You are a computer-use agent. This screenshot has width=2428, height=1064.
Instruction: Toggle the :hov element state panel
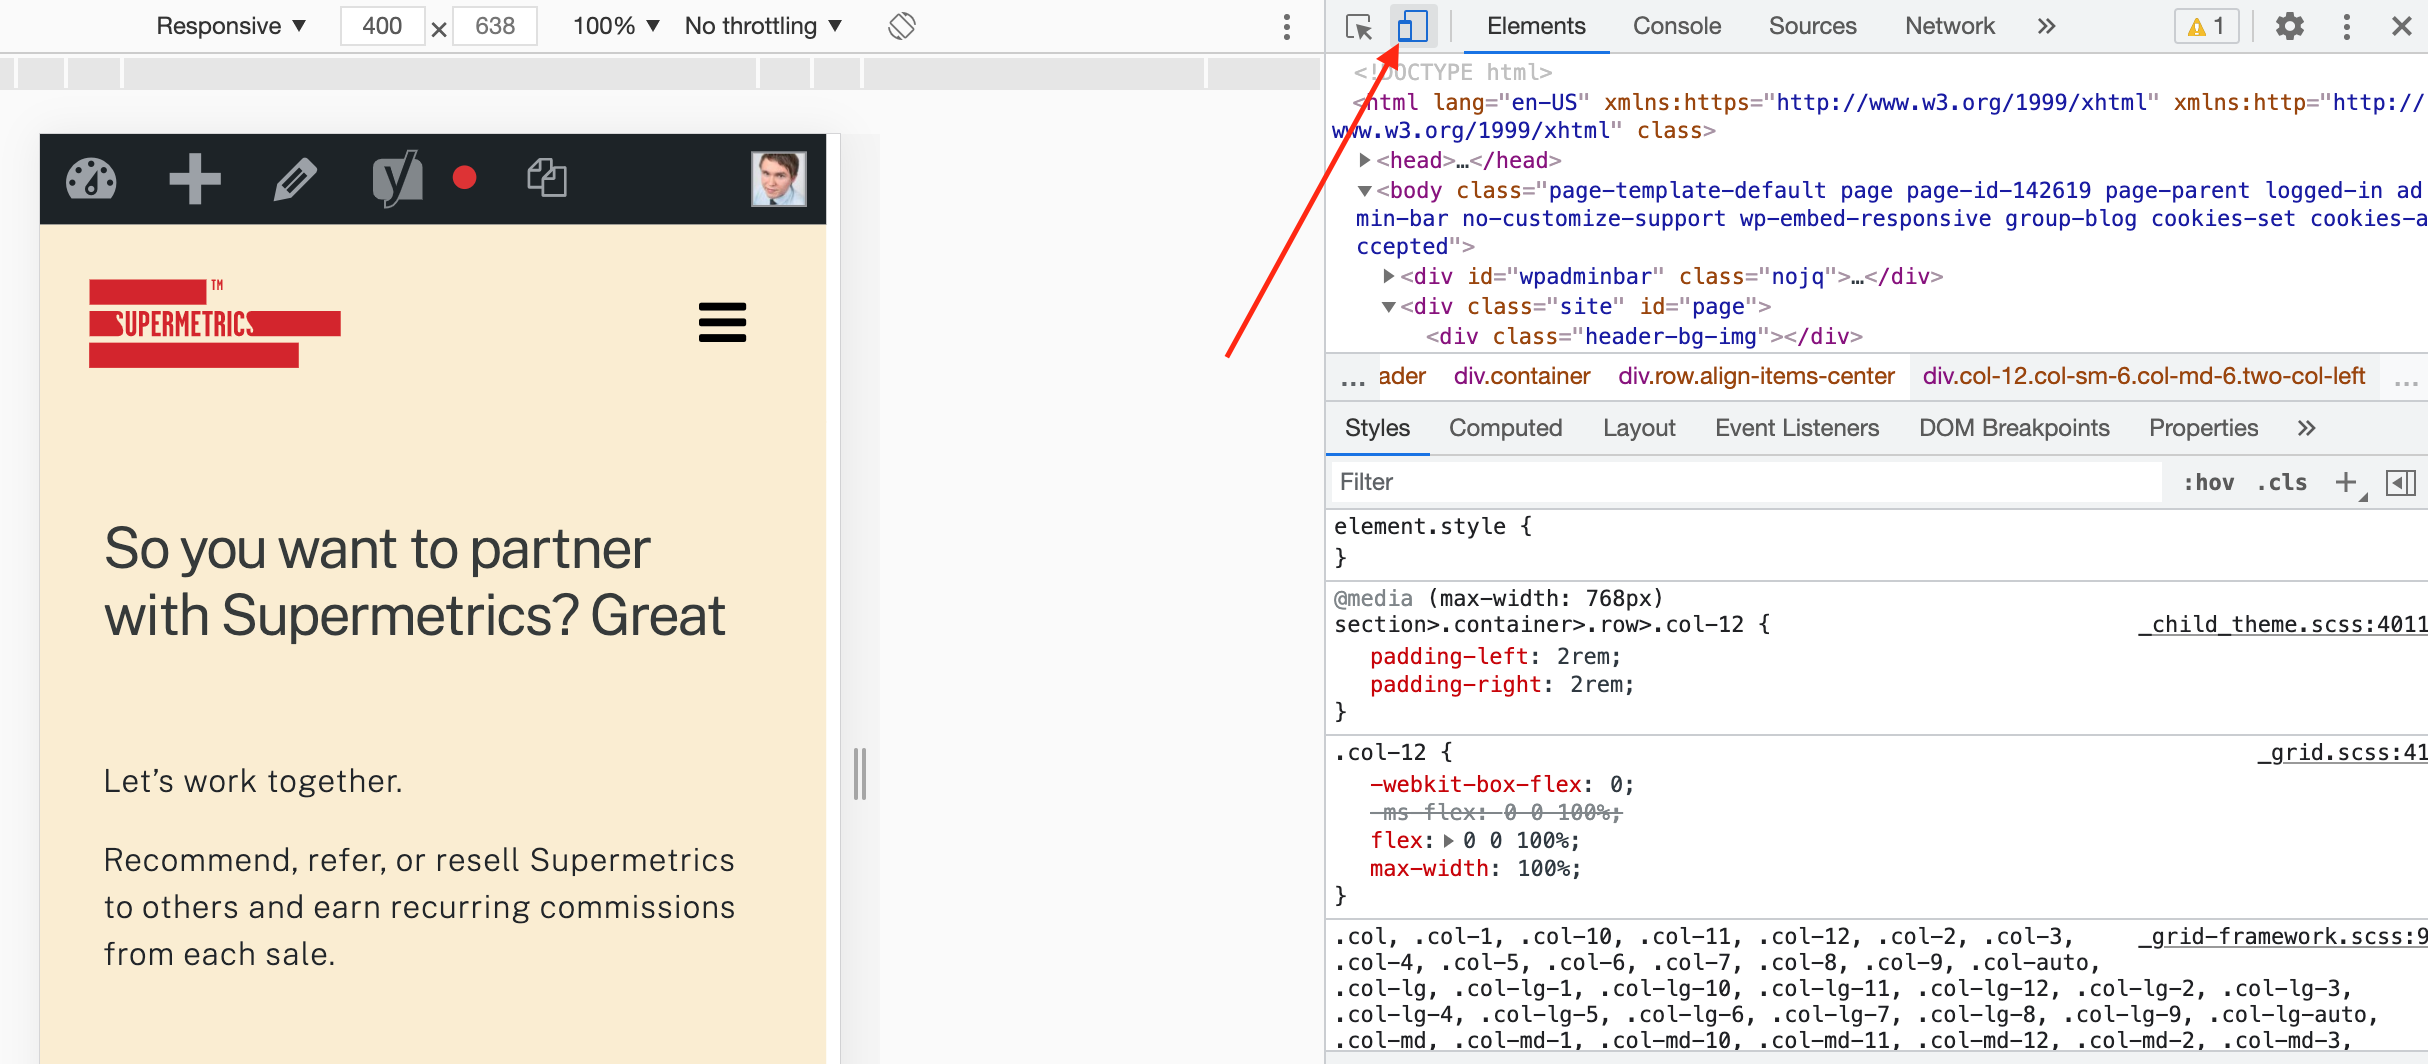tap(2208, 482)
